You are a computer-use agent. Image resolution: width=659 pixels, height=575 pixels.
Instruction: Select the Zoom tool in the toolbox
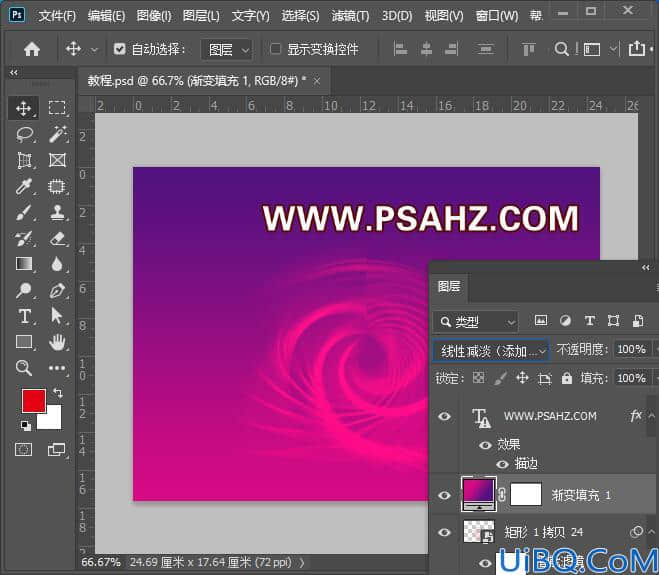click(x=24, y=368)
